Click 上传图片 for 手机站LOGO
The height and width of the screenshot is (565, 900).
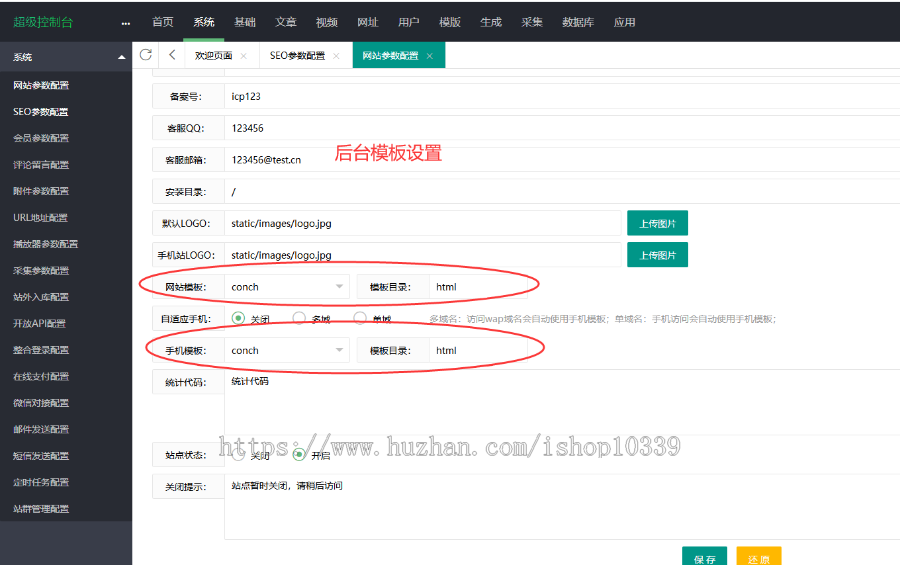[x=657, y=254]
